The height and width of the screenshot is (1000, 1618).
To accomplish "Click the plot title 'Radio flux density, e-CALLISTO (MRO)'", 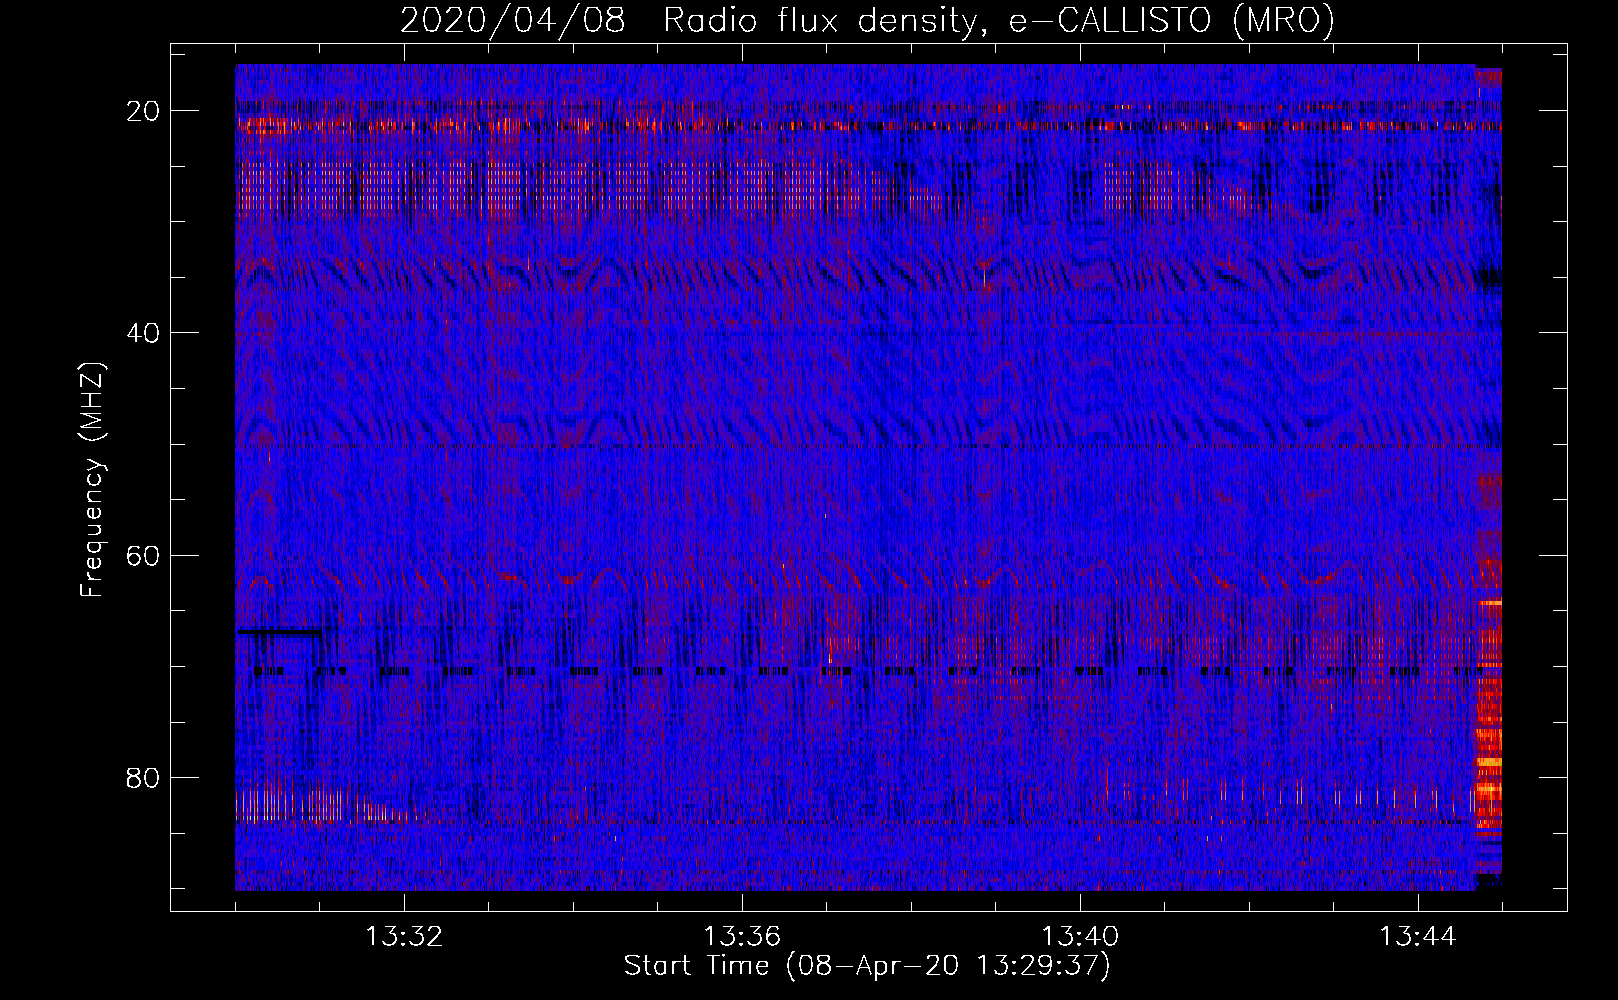I will click(x=999, y=21).
